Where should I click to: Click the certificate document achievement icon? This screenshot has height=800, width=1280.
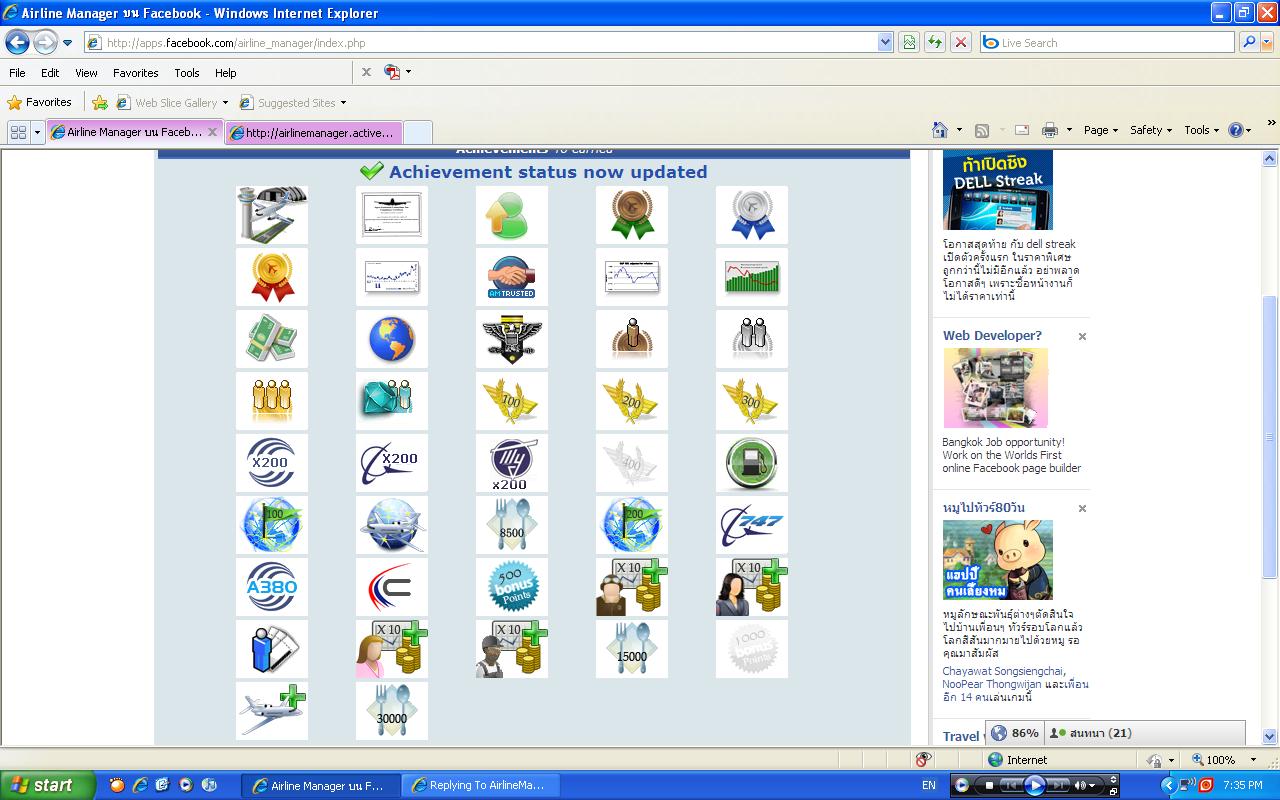coord(392,215)
